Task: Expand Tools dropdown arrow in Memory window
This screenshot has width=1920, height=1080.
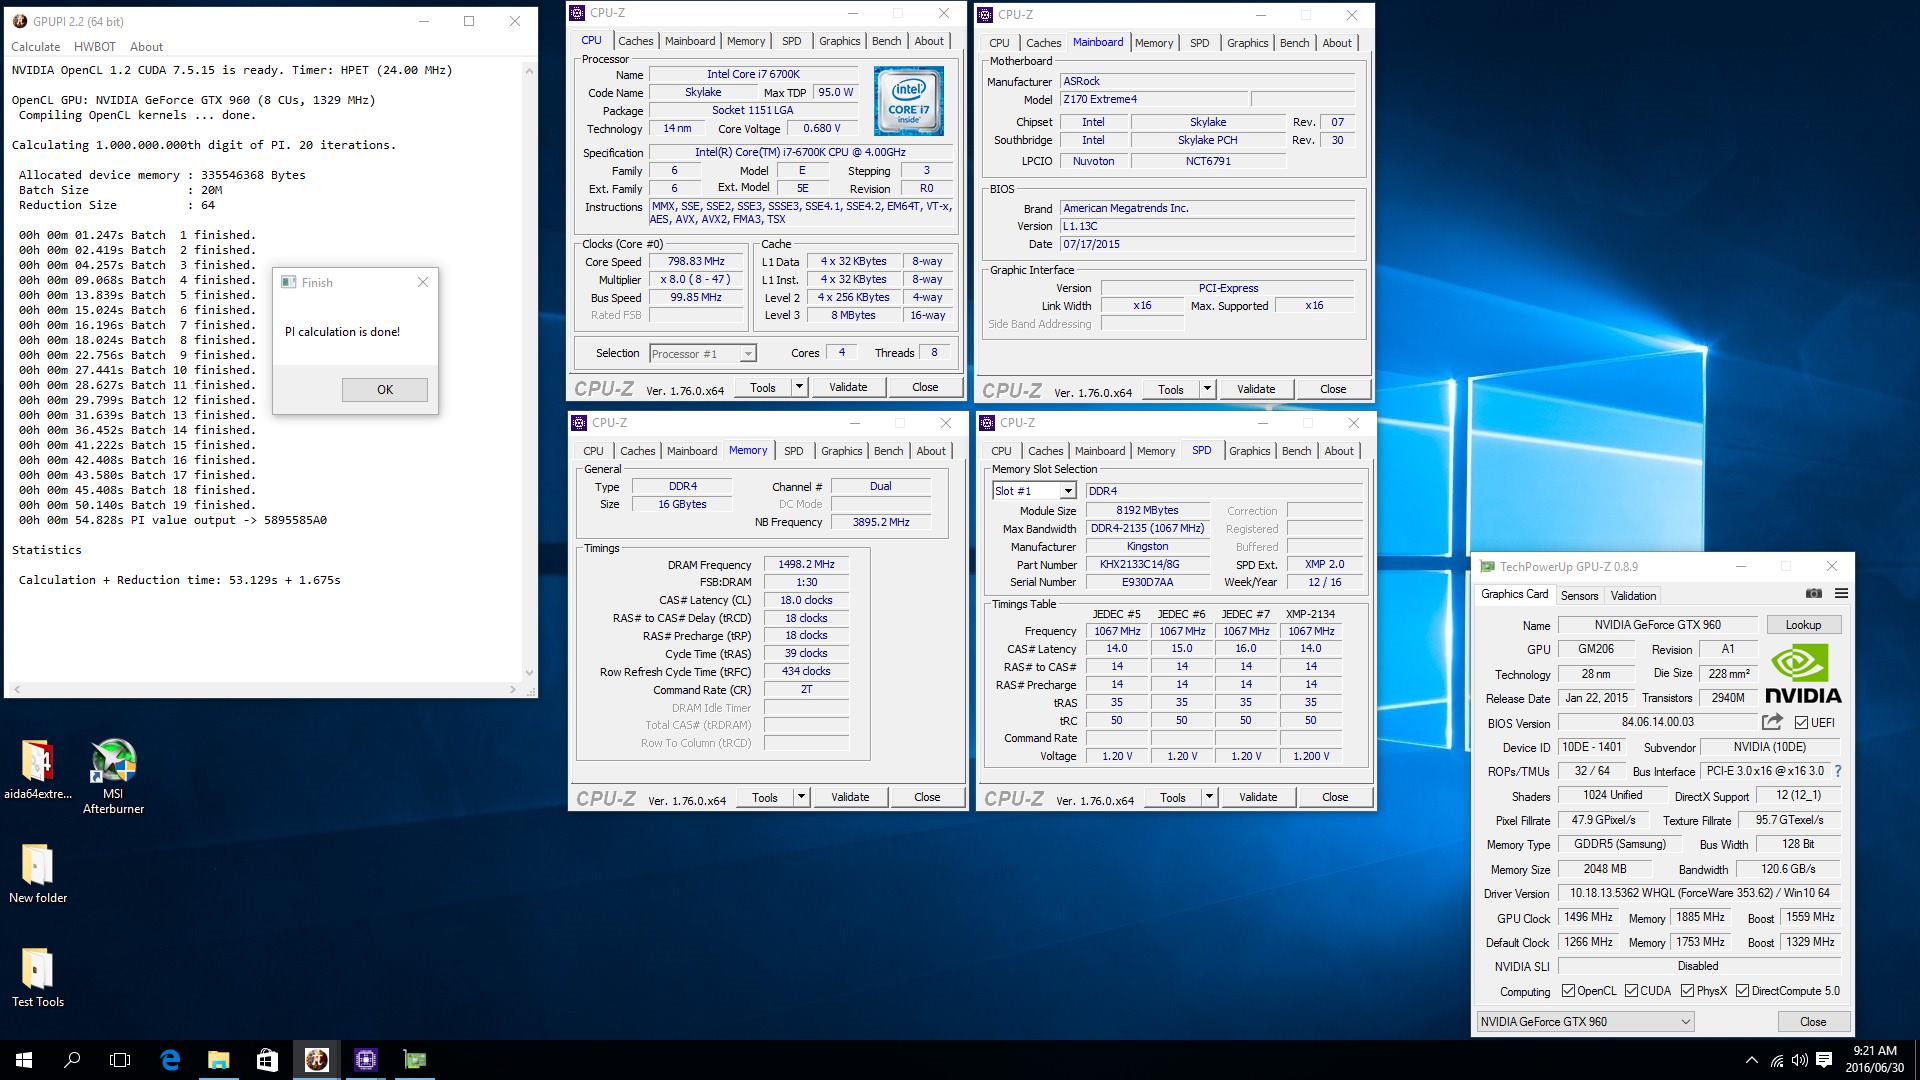Action: coord(801,797)
